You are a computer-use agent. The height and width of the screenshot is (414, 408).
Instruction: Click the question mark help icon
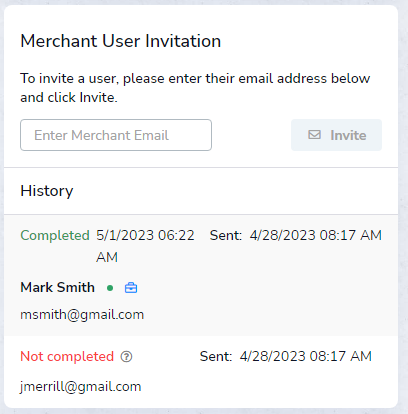coord(126,357)
